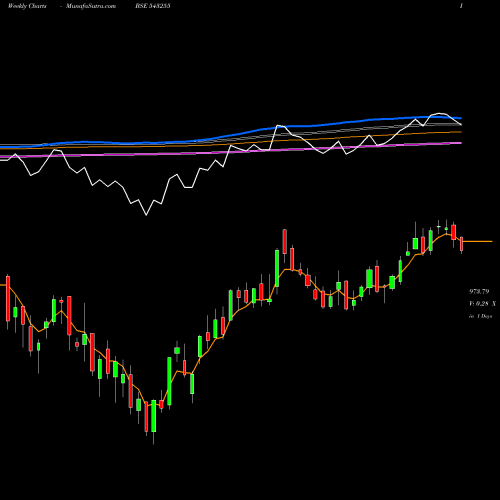Screen dimensions: 500x500
Task: Click the tallest red candlestick at the chart peak
Action: click(x=285, y=242)
